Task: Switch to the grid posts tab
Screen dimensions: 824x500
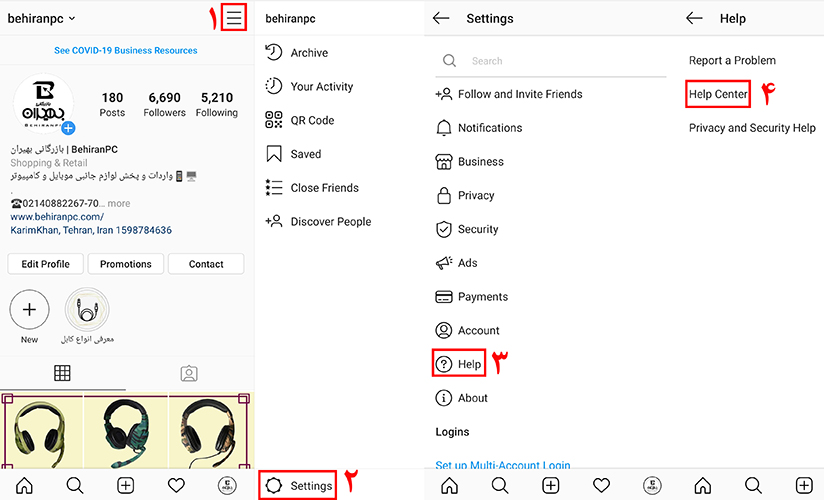Action: [x=62, y=373]
